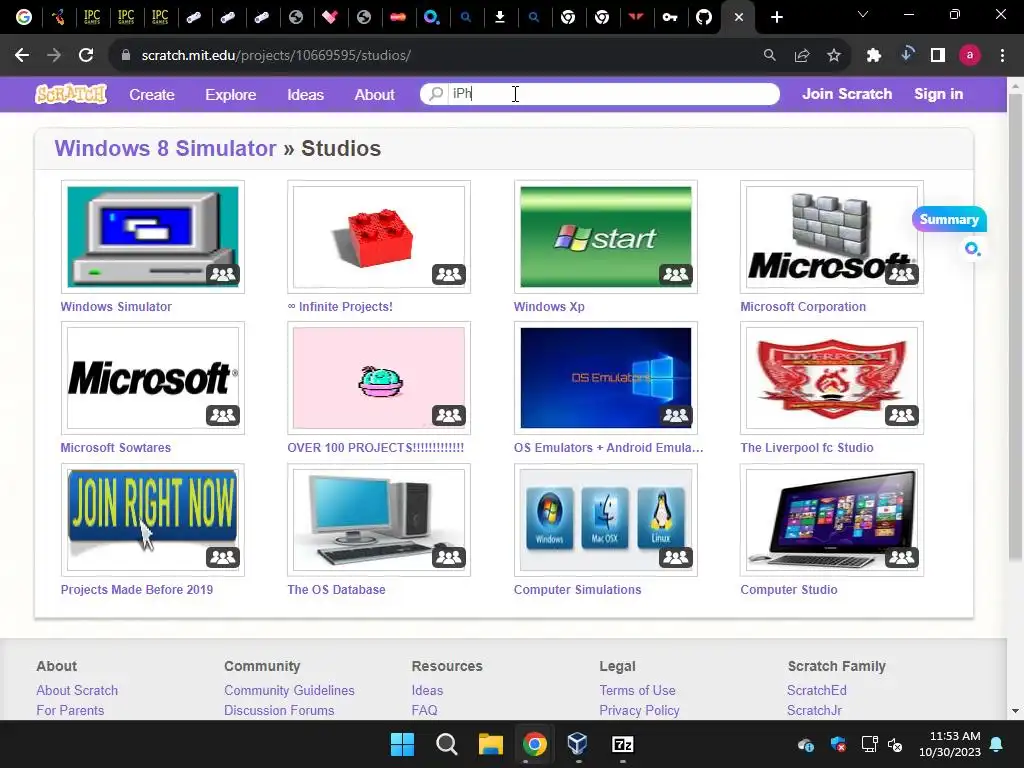
Task: Open the Windows Simulator studio thumbnail
Action: click(x=153, y=237)
